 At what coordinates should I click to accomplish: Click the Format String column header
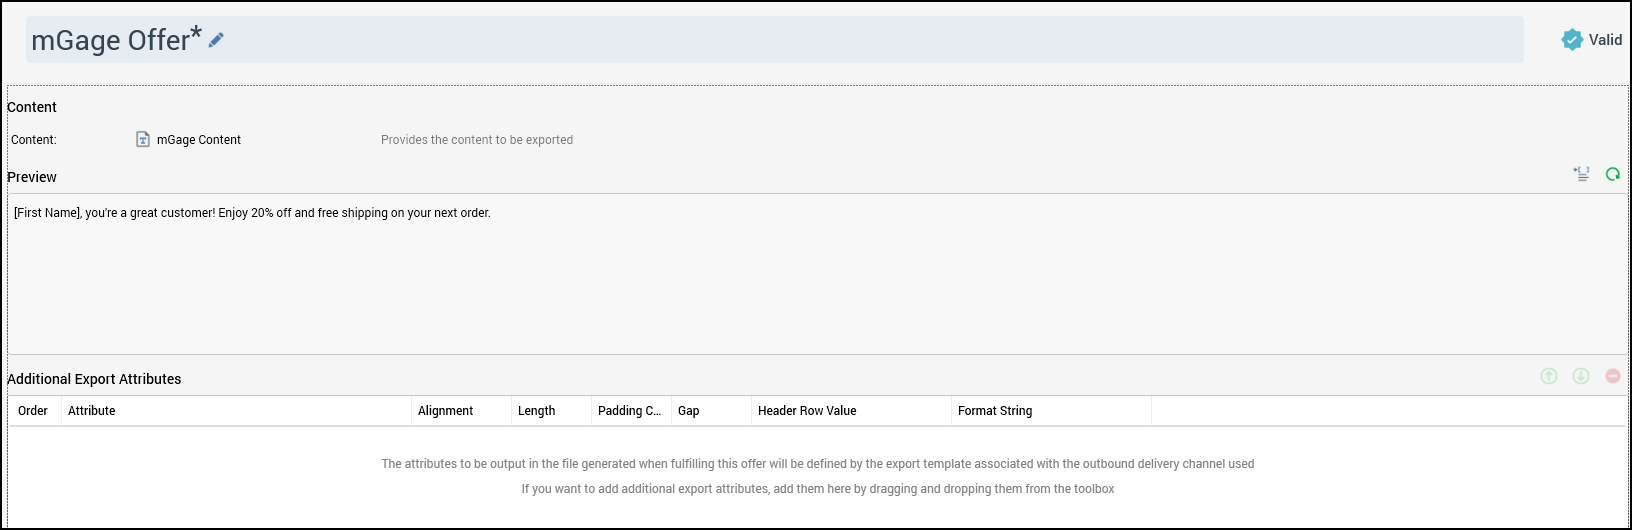(x=995, y=411)
